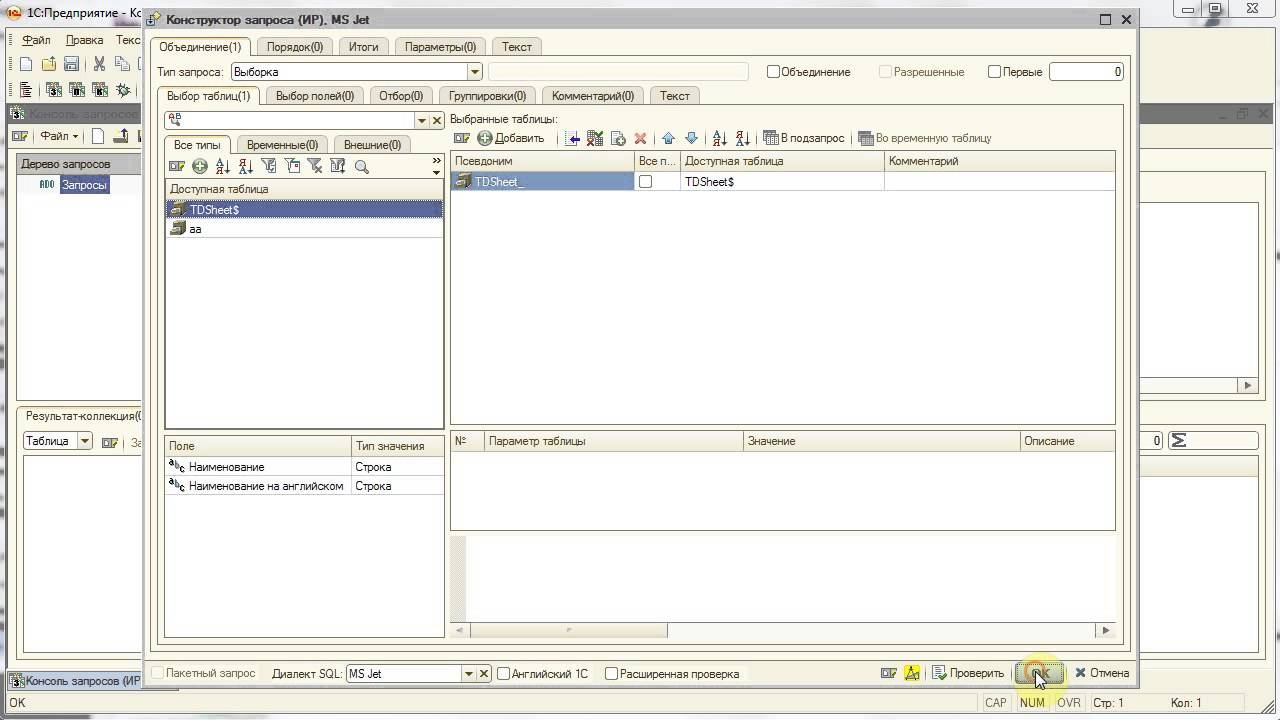The image size is (1280, 720).
Task: Click Во временную таблицу button
Action: point(925,138)
